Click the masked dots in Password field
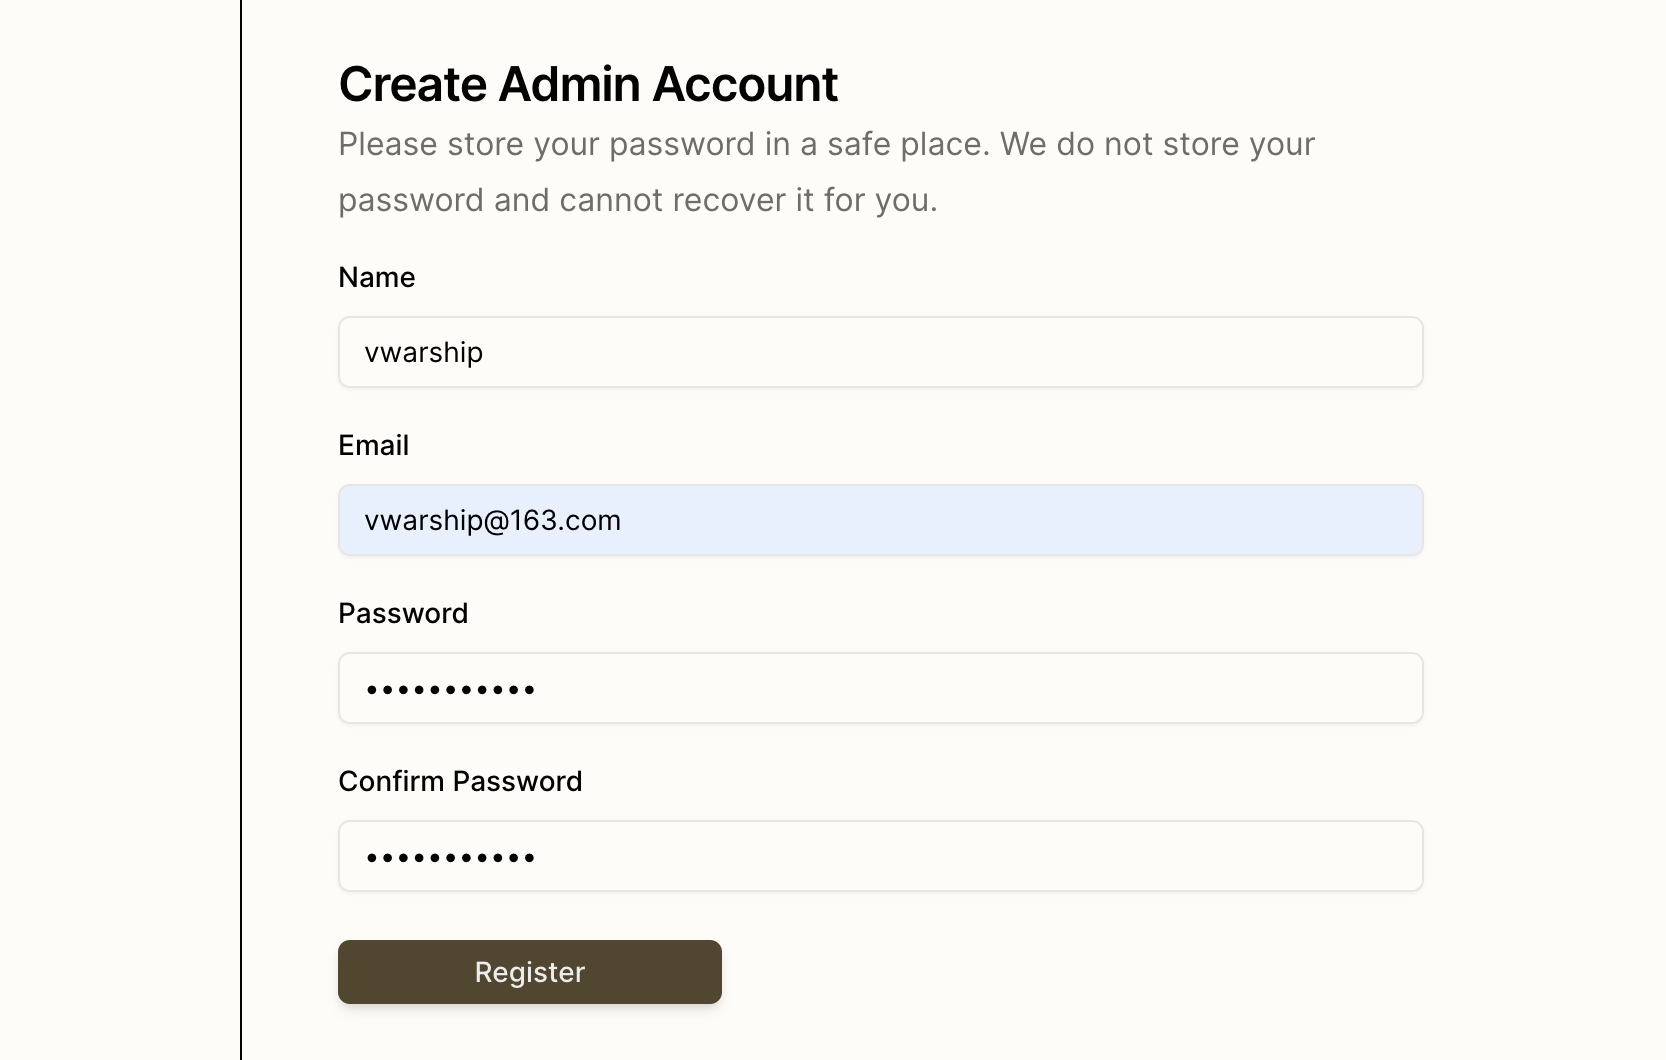The width and height of the screenshot is (1666, 1060). [450, 689]
